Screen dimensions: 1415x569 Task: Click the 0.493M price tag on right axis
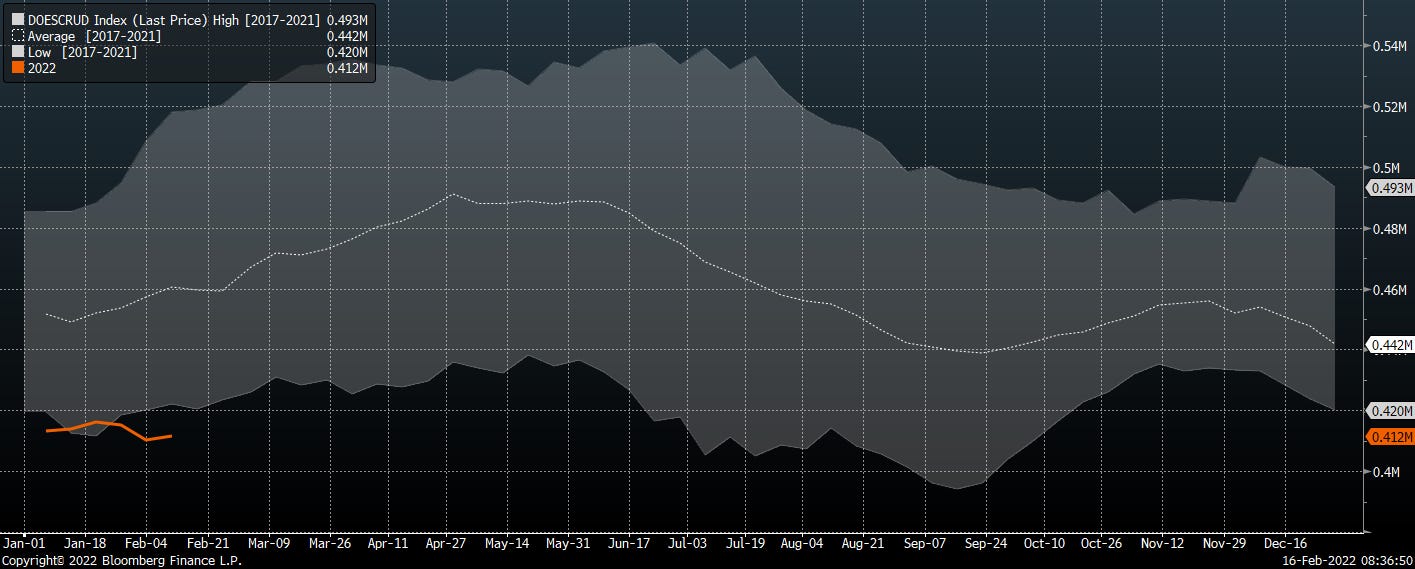coord(1390,188)
